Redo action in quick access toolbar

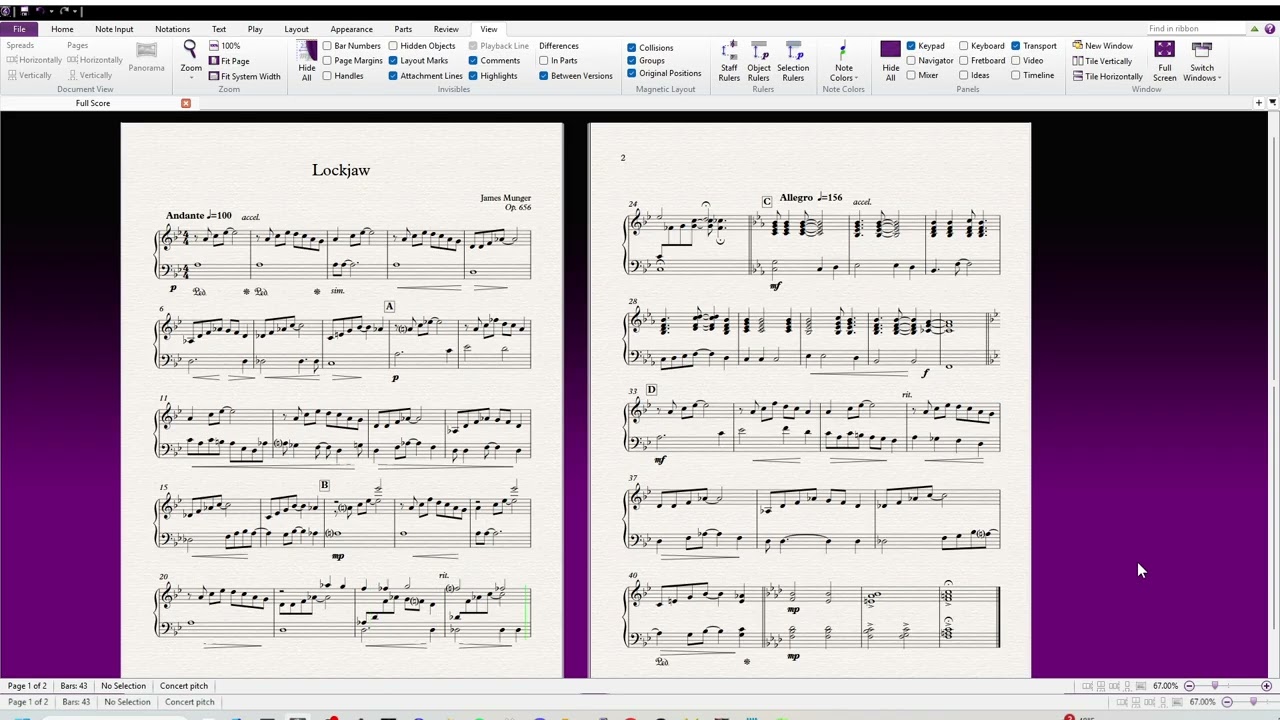click(x=65, y=11)
